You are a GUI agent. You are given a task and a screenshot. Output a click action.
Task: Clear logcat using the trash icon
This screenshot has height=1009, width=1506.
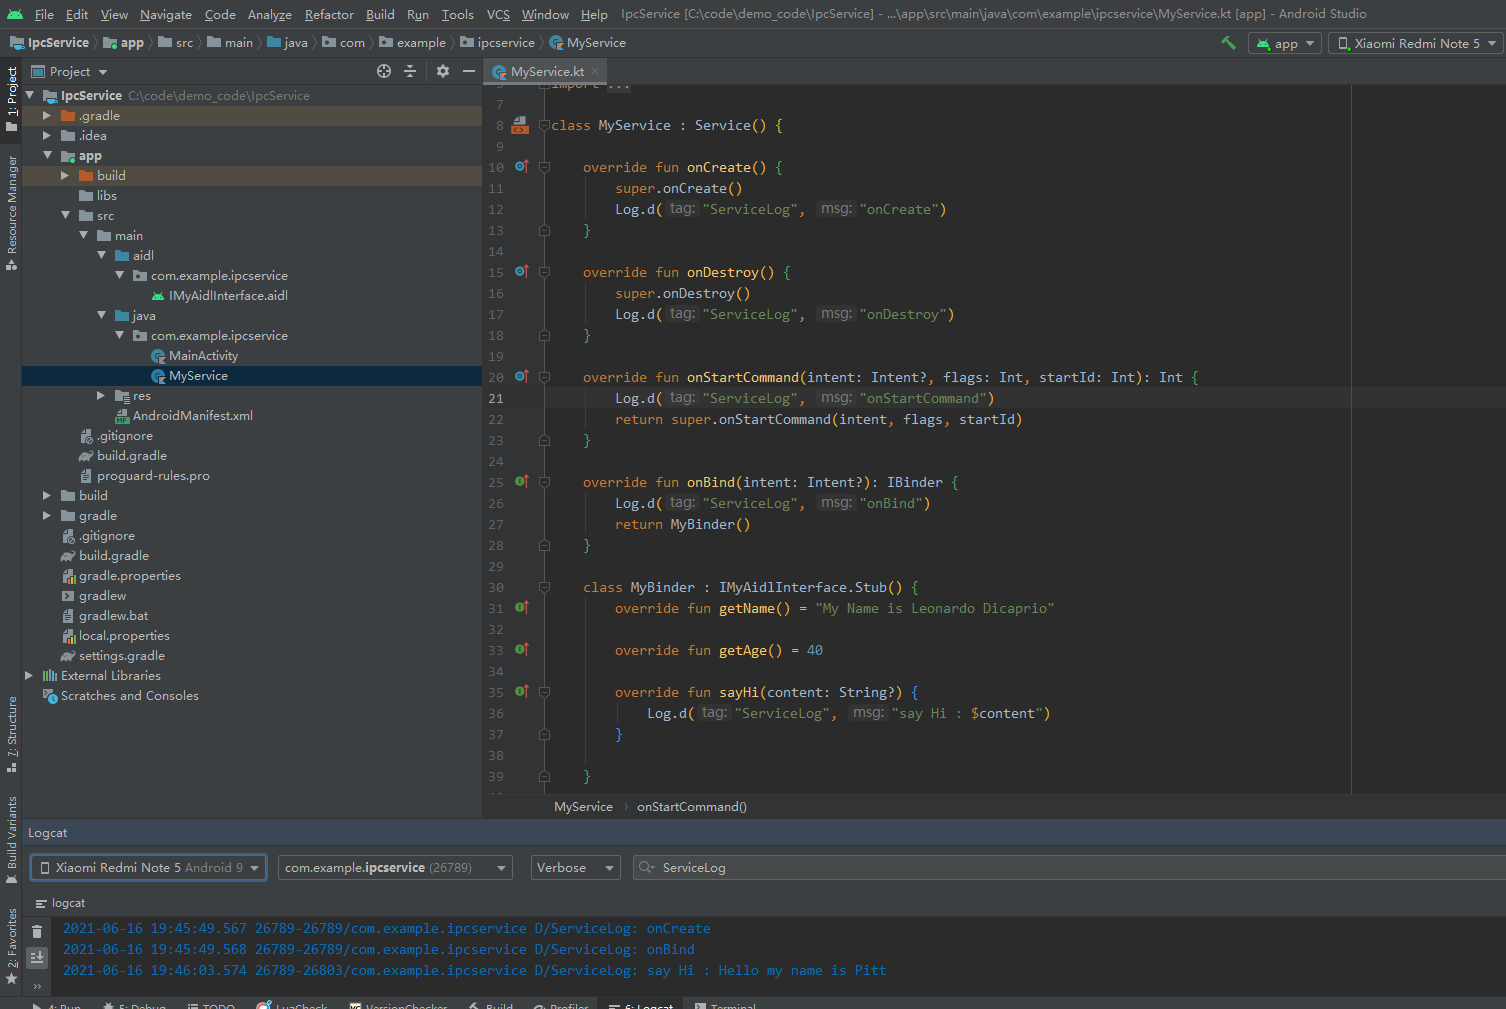point(37,931)
